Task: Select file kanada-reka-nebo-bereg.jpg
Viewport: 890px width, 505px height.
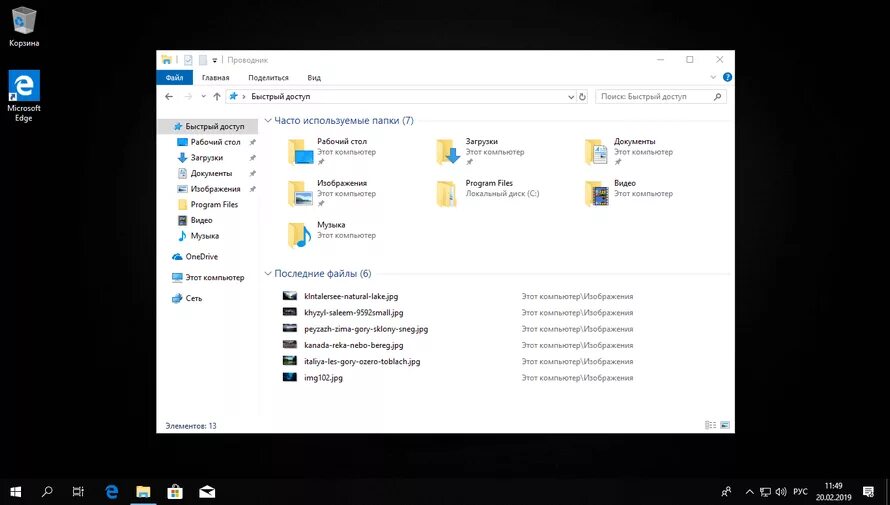Action: pyautogui.click(x=354, y=345)
